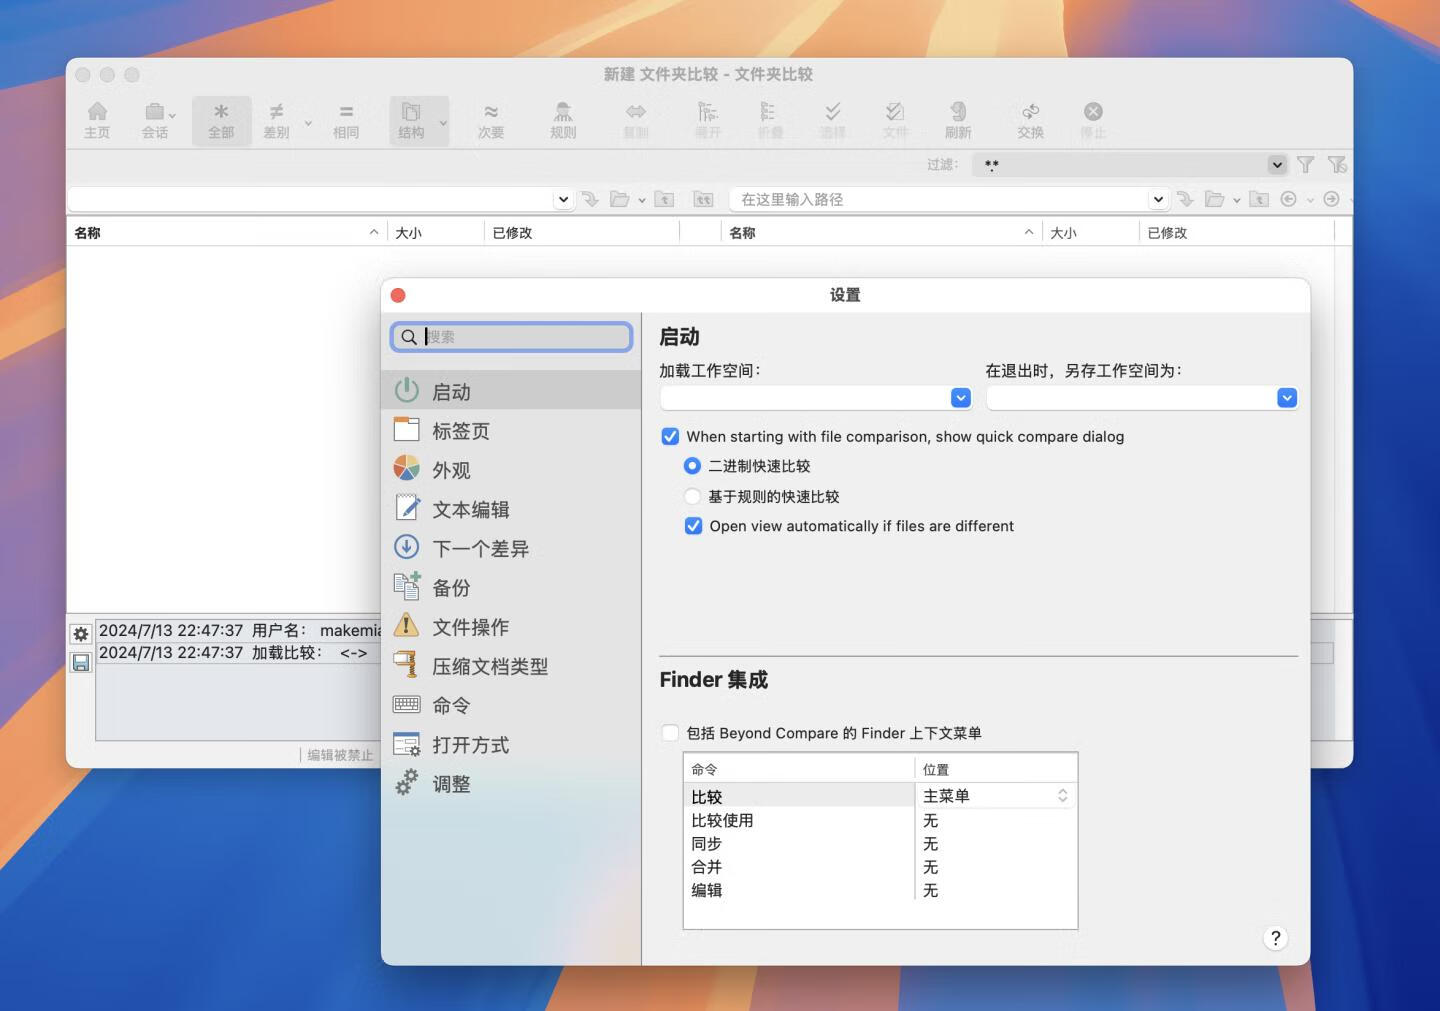The width and height of the screenshot is (1440, 1011).
Task: Open the 会话 sessions toolbar icon
Action: click(x=155, y=120)
